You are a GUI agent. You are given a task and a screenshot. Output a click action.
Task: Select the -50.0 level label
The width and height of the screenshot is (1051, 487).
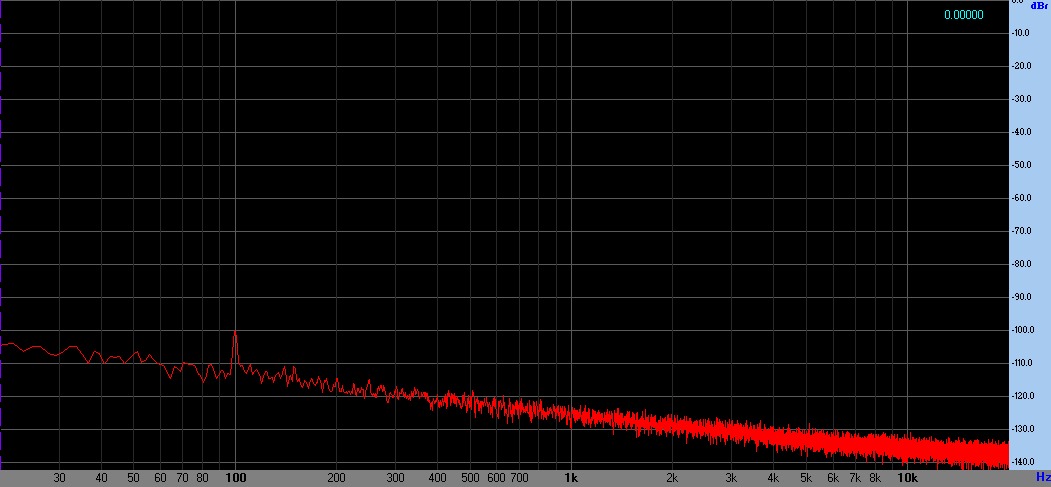click(x=1022, y=165)
